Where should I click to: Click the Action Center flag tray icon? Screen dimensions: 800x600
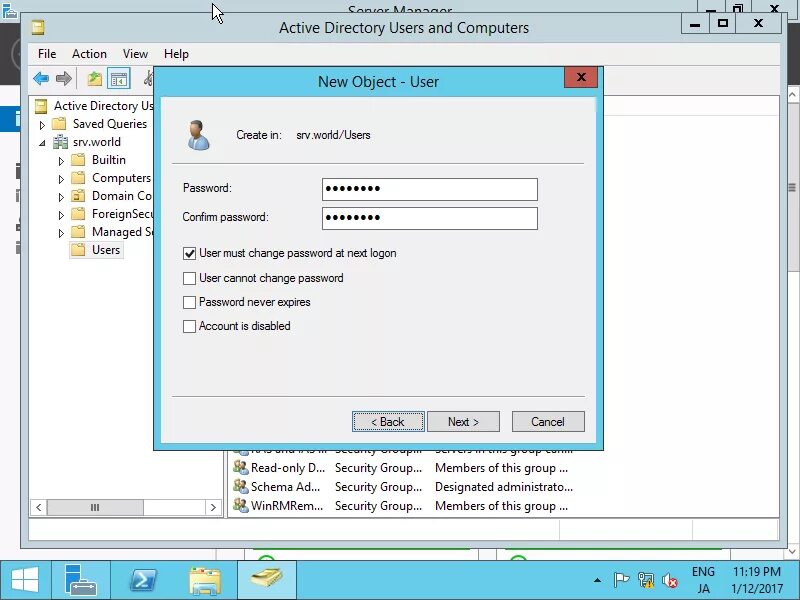621,580
